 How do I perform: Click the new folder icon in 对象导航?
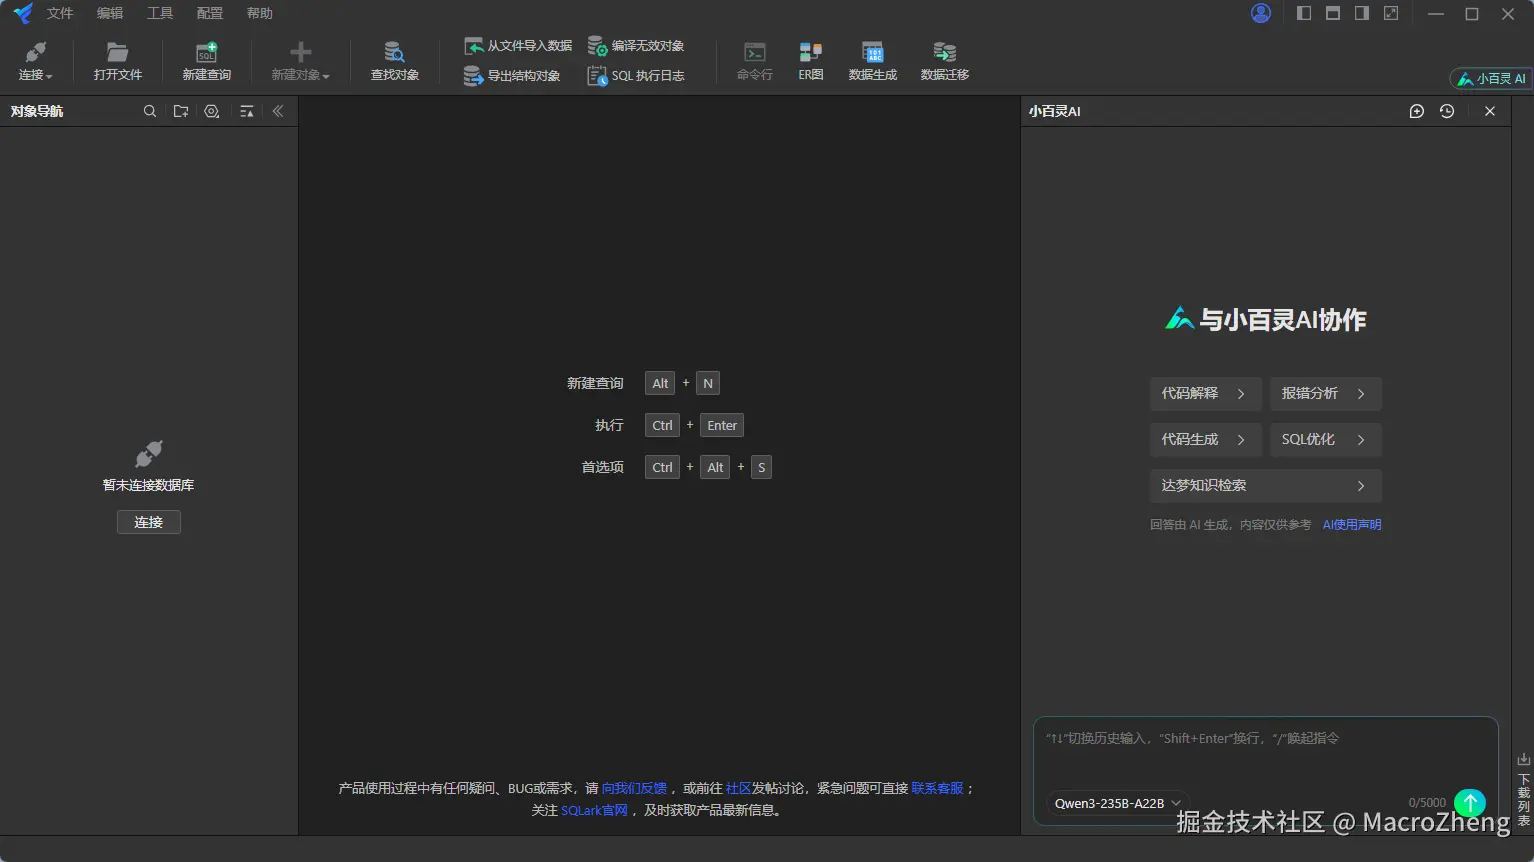pos(181,111)
